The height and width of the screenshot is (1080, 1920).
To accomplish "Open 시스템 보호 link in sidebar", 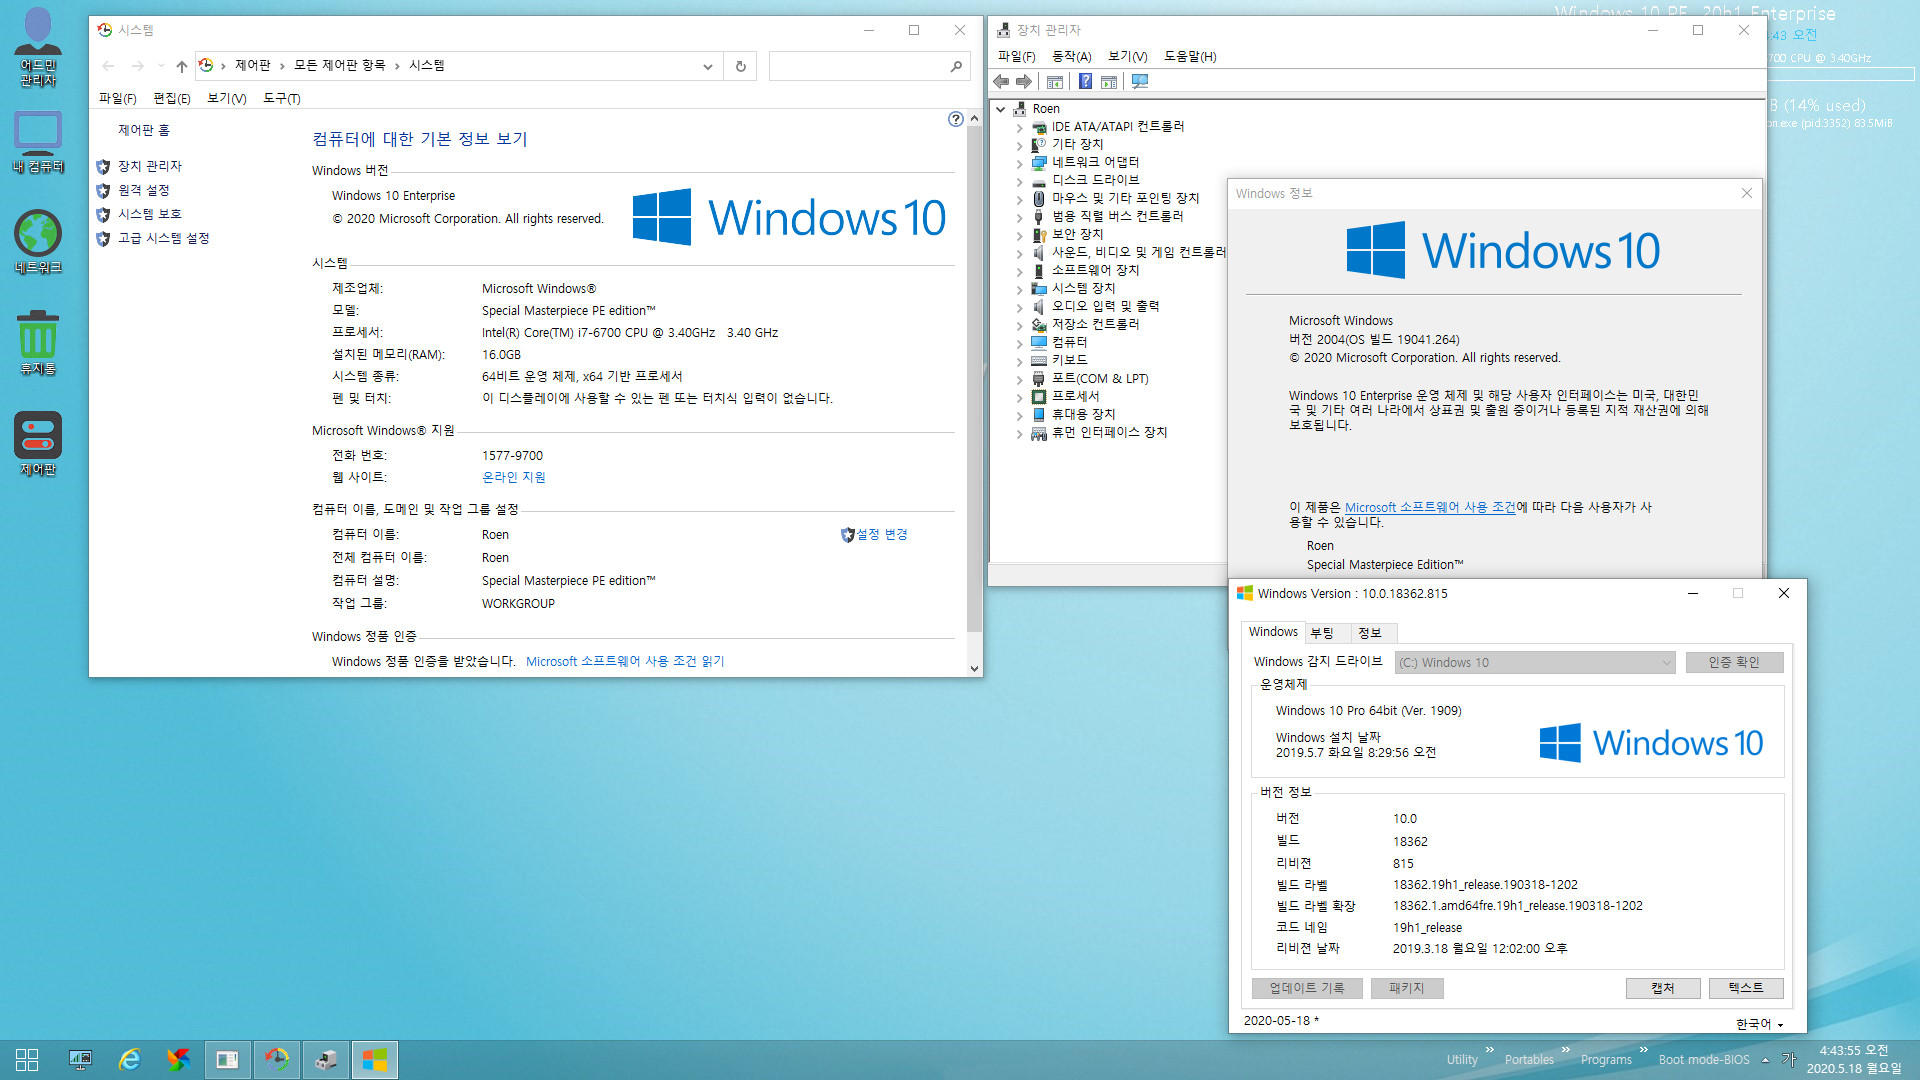I will point(150,214).
